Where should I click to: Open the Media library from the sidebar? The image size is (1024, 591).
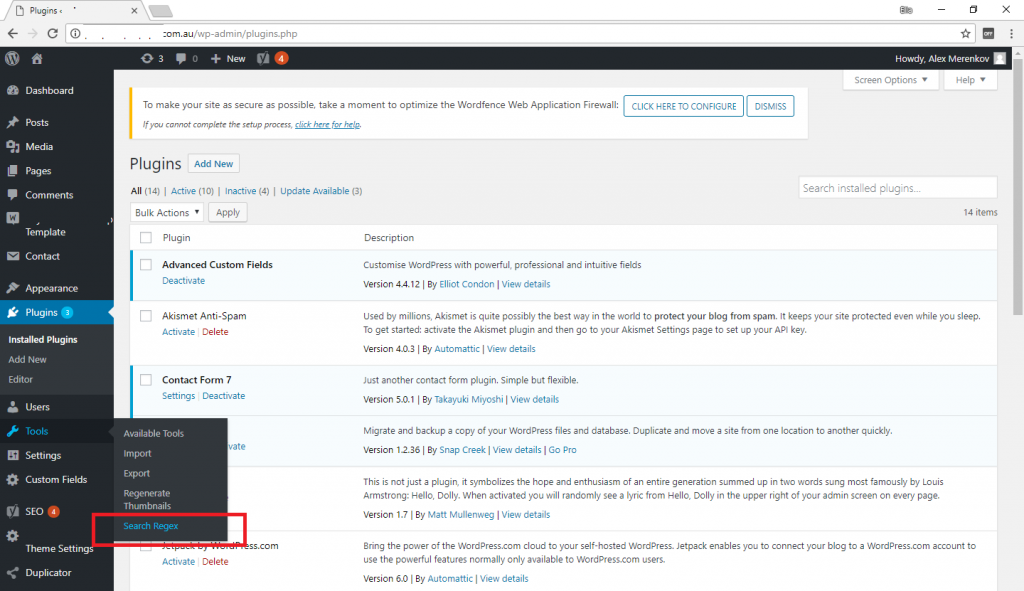pos(30,146)
